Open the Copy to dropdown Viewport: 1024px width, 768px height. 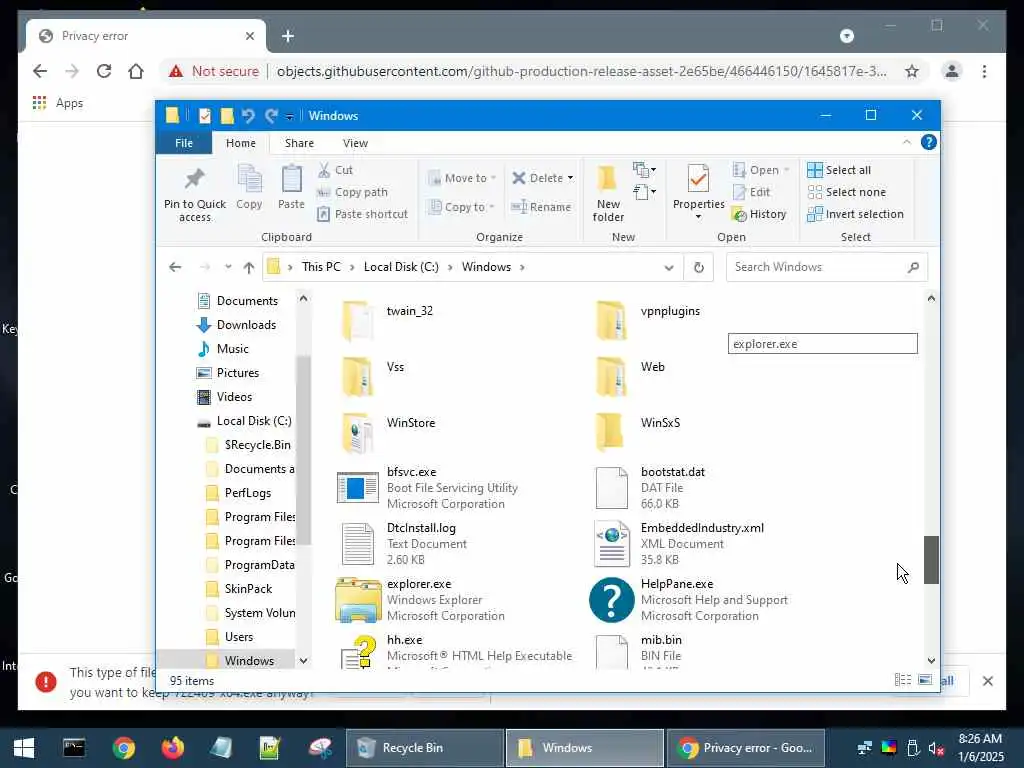click(460, 207)
